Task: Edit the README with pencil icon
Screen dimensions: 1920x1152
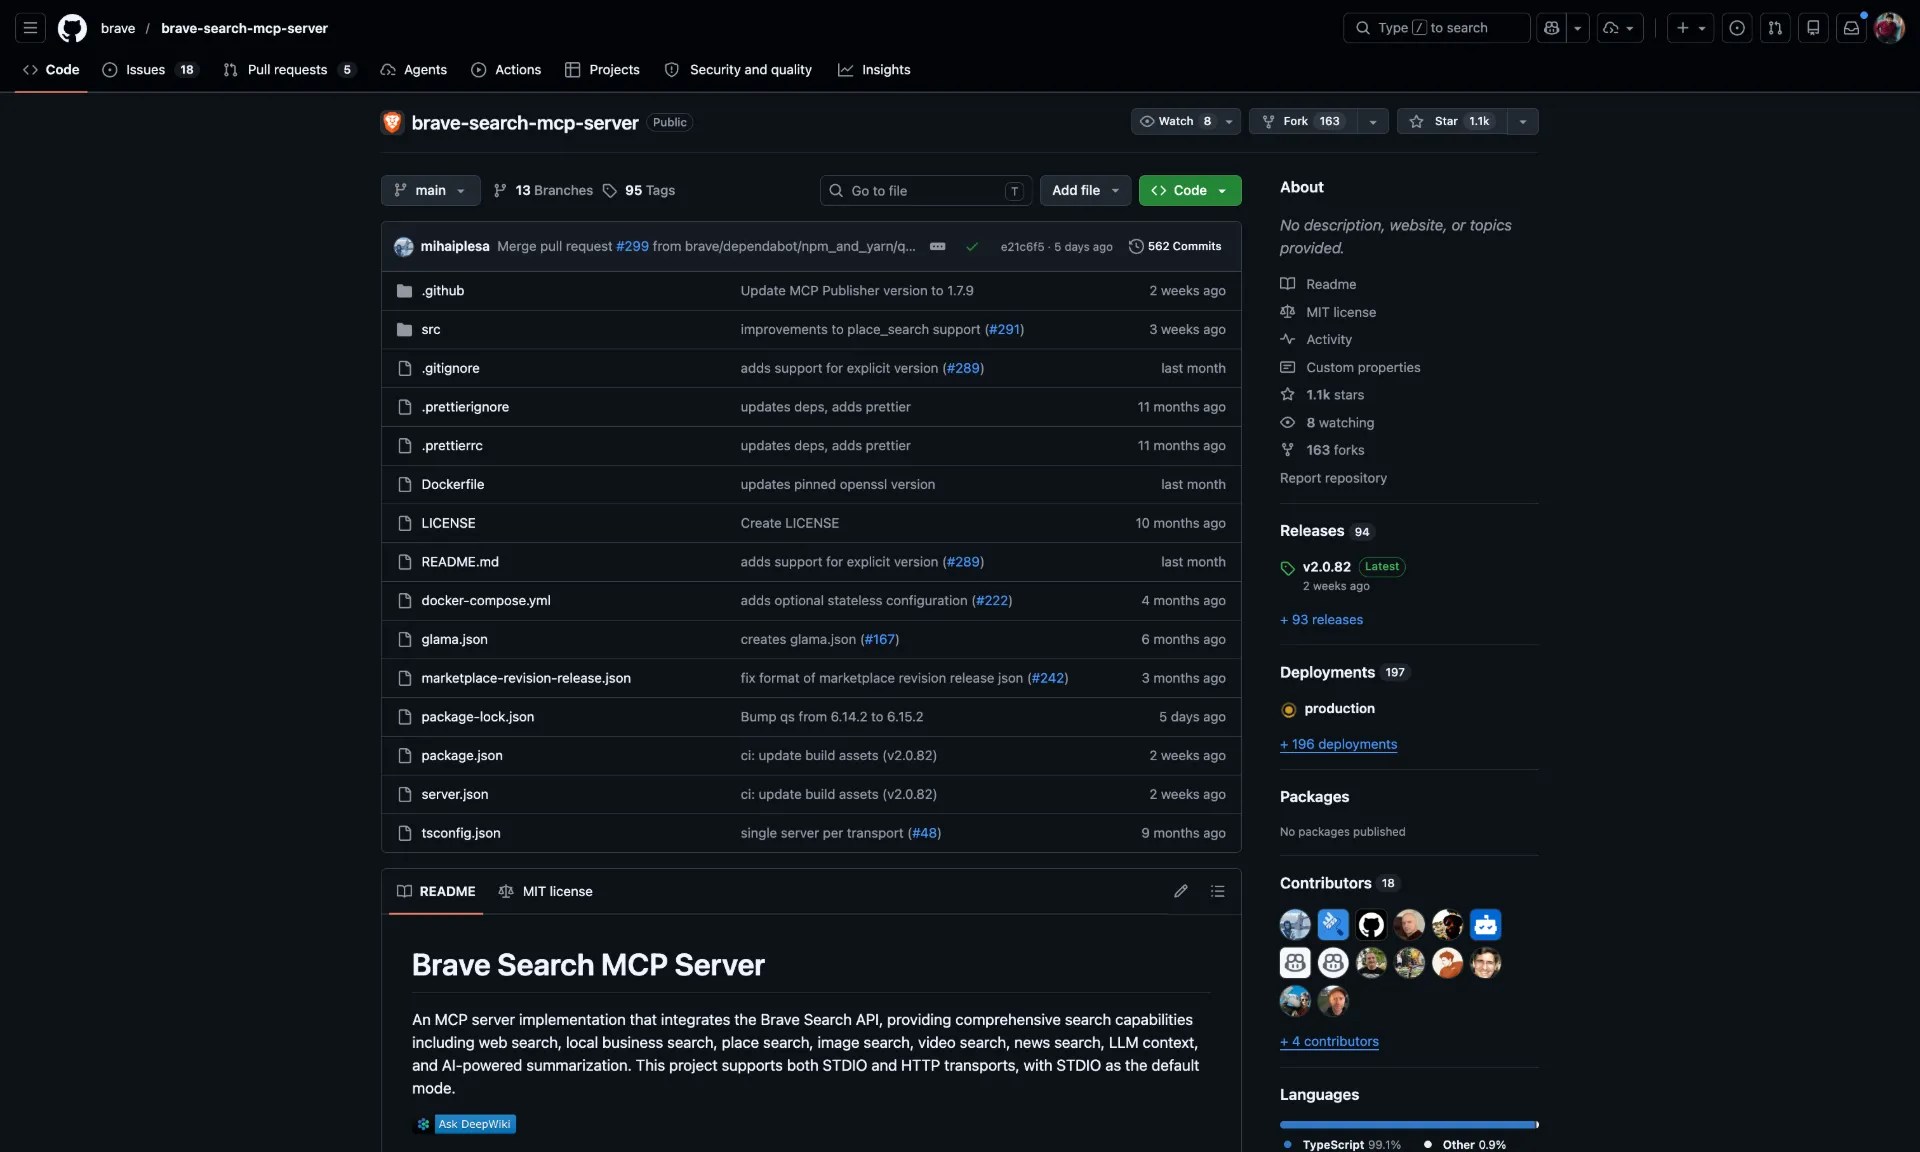Action: click(x=1181, y=891)
